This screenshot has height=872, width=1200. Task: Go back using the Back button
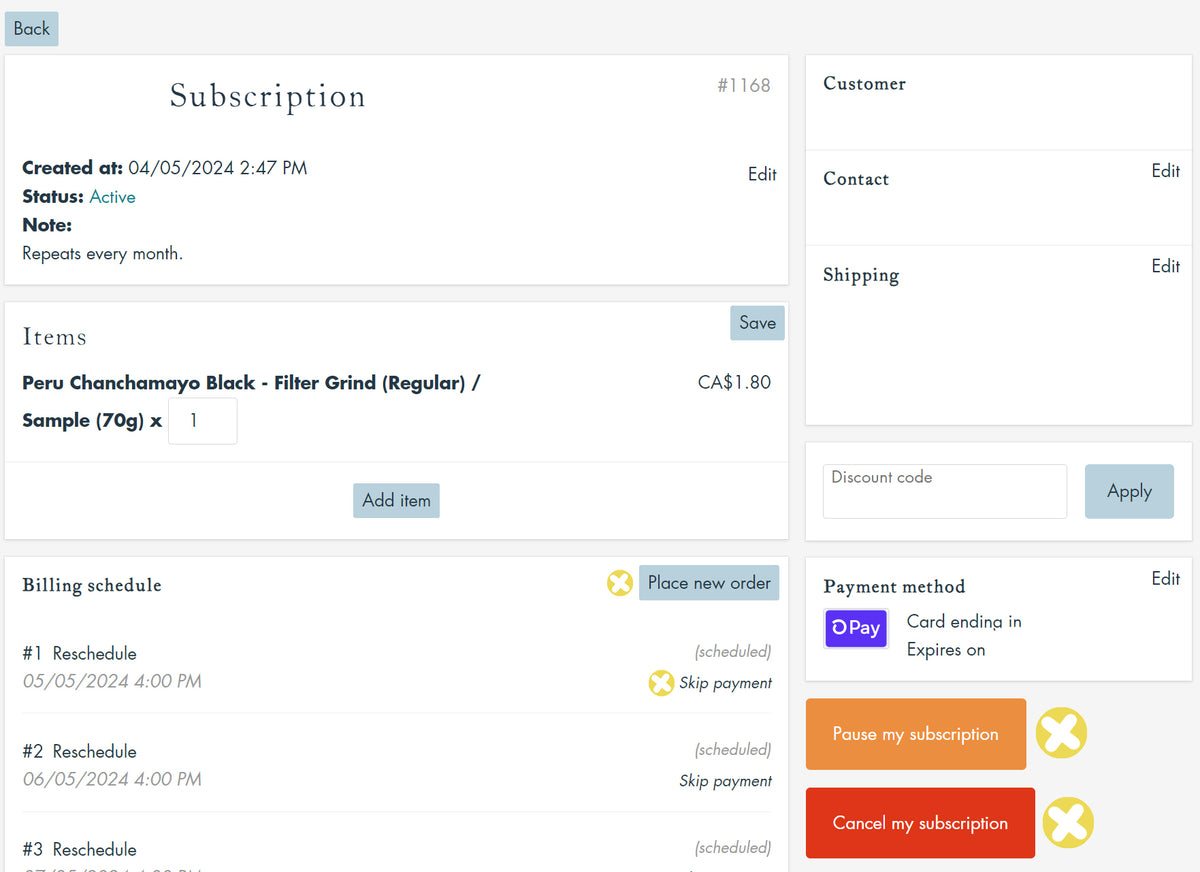[x=32, y=29]
